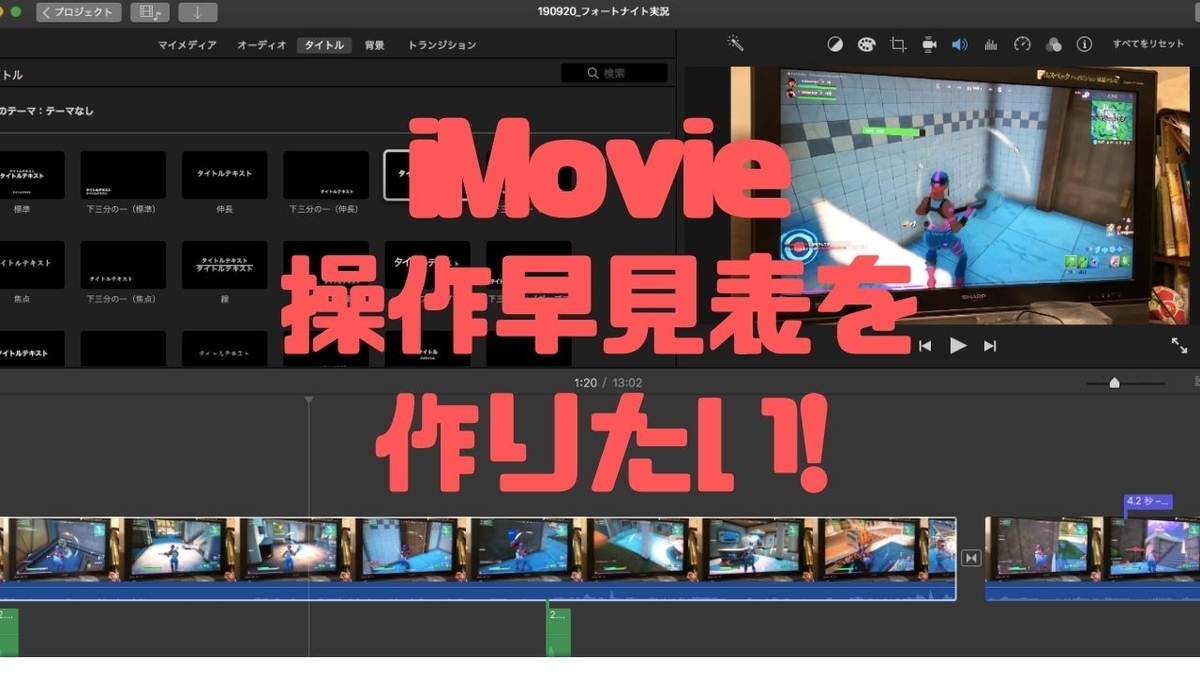Click the Fortnite video preview in the viewer
This screenshot has height=675, width=1200.
click(958, 196)
